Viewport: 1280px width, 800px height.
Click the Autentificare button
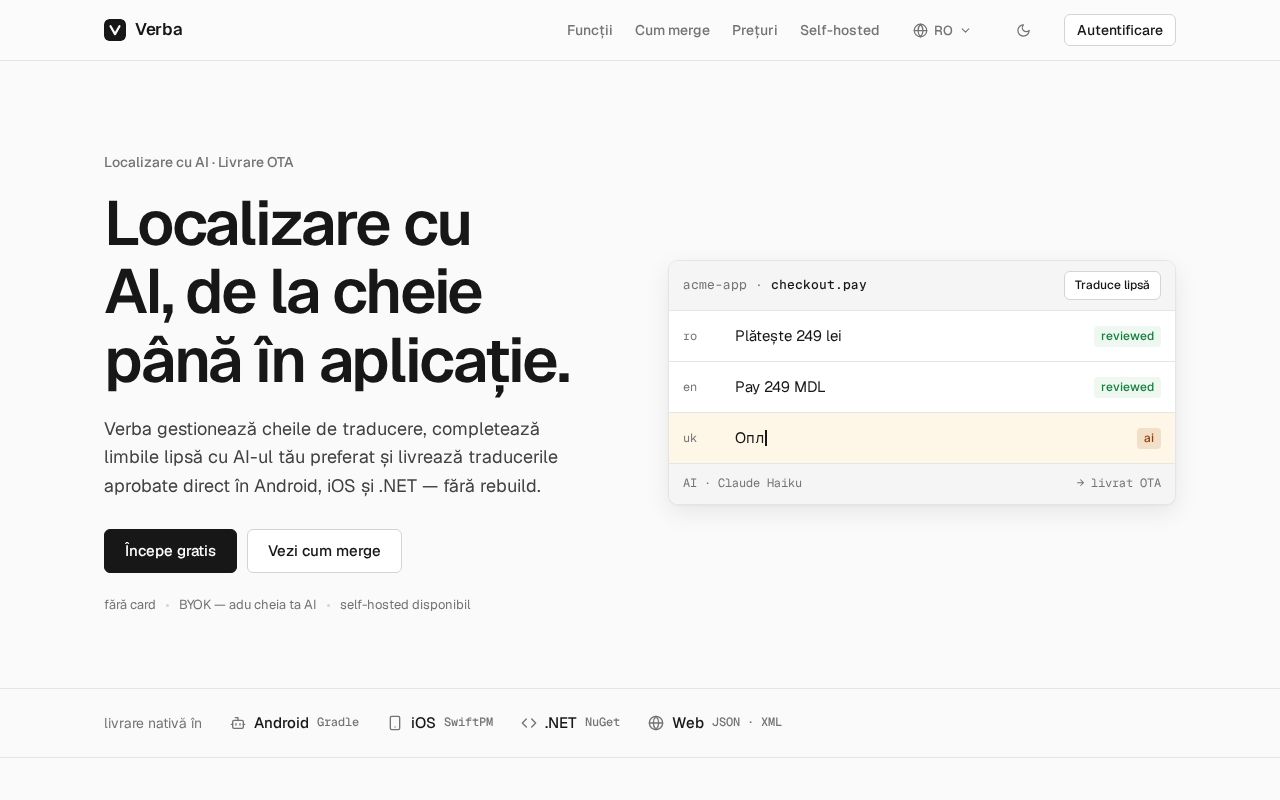(x=1120, y=30)
